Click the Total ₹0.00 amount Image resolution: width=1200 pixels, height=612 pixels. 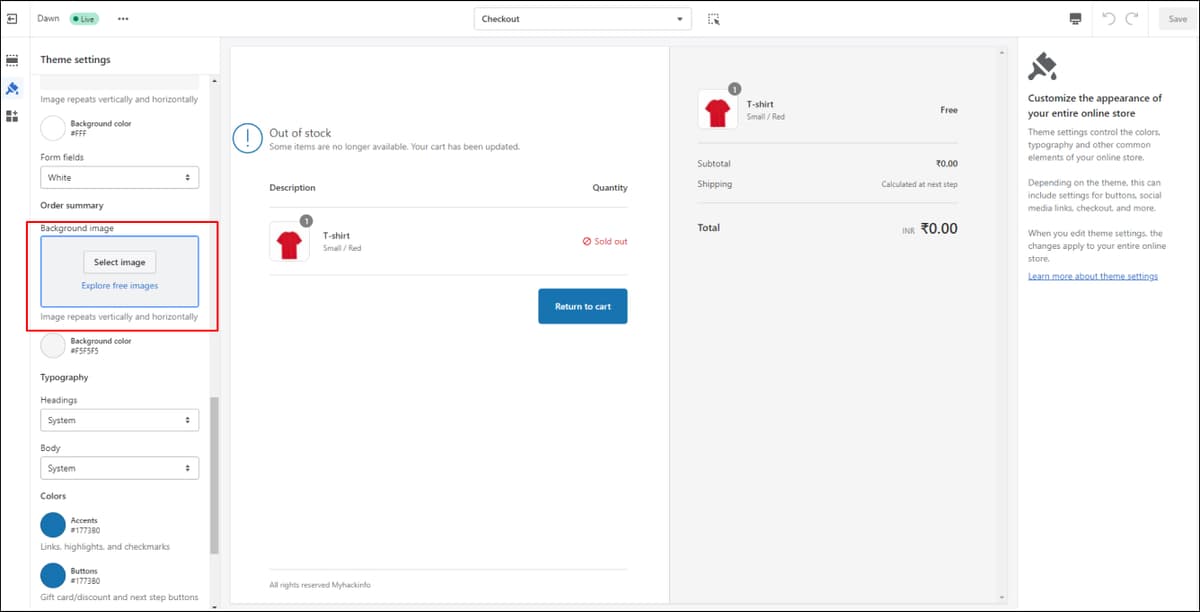coord(939,228)
